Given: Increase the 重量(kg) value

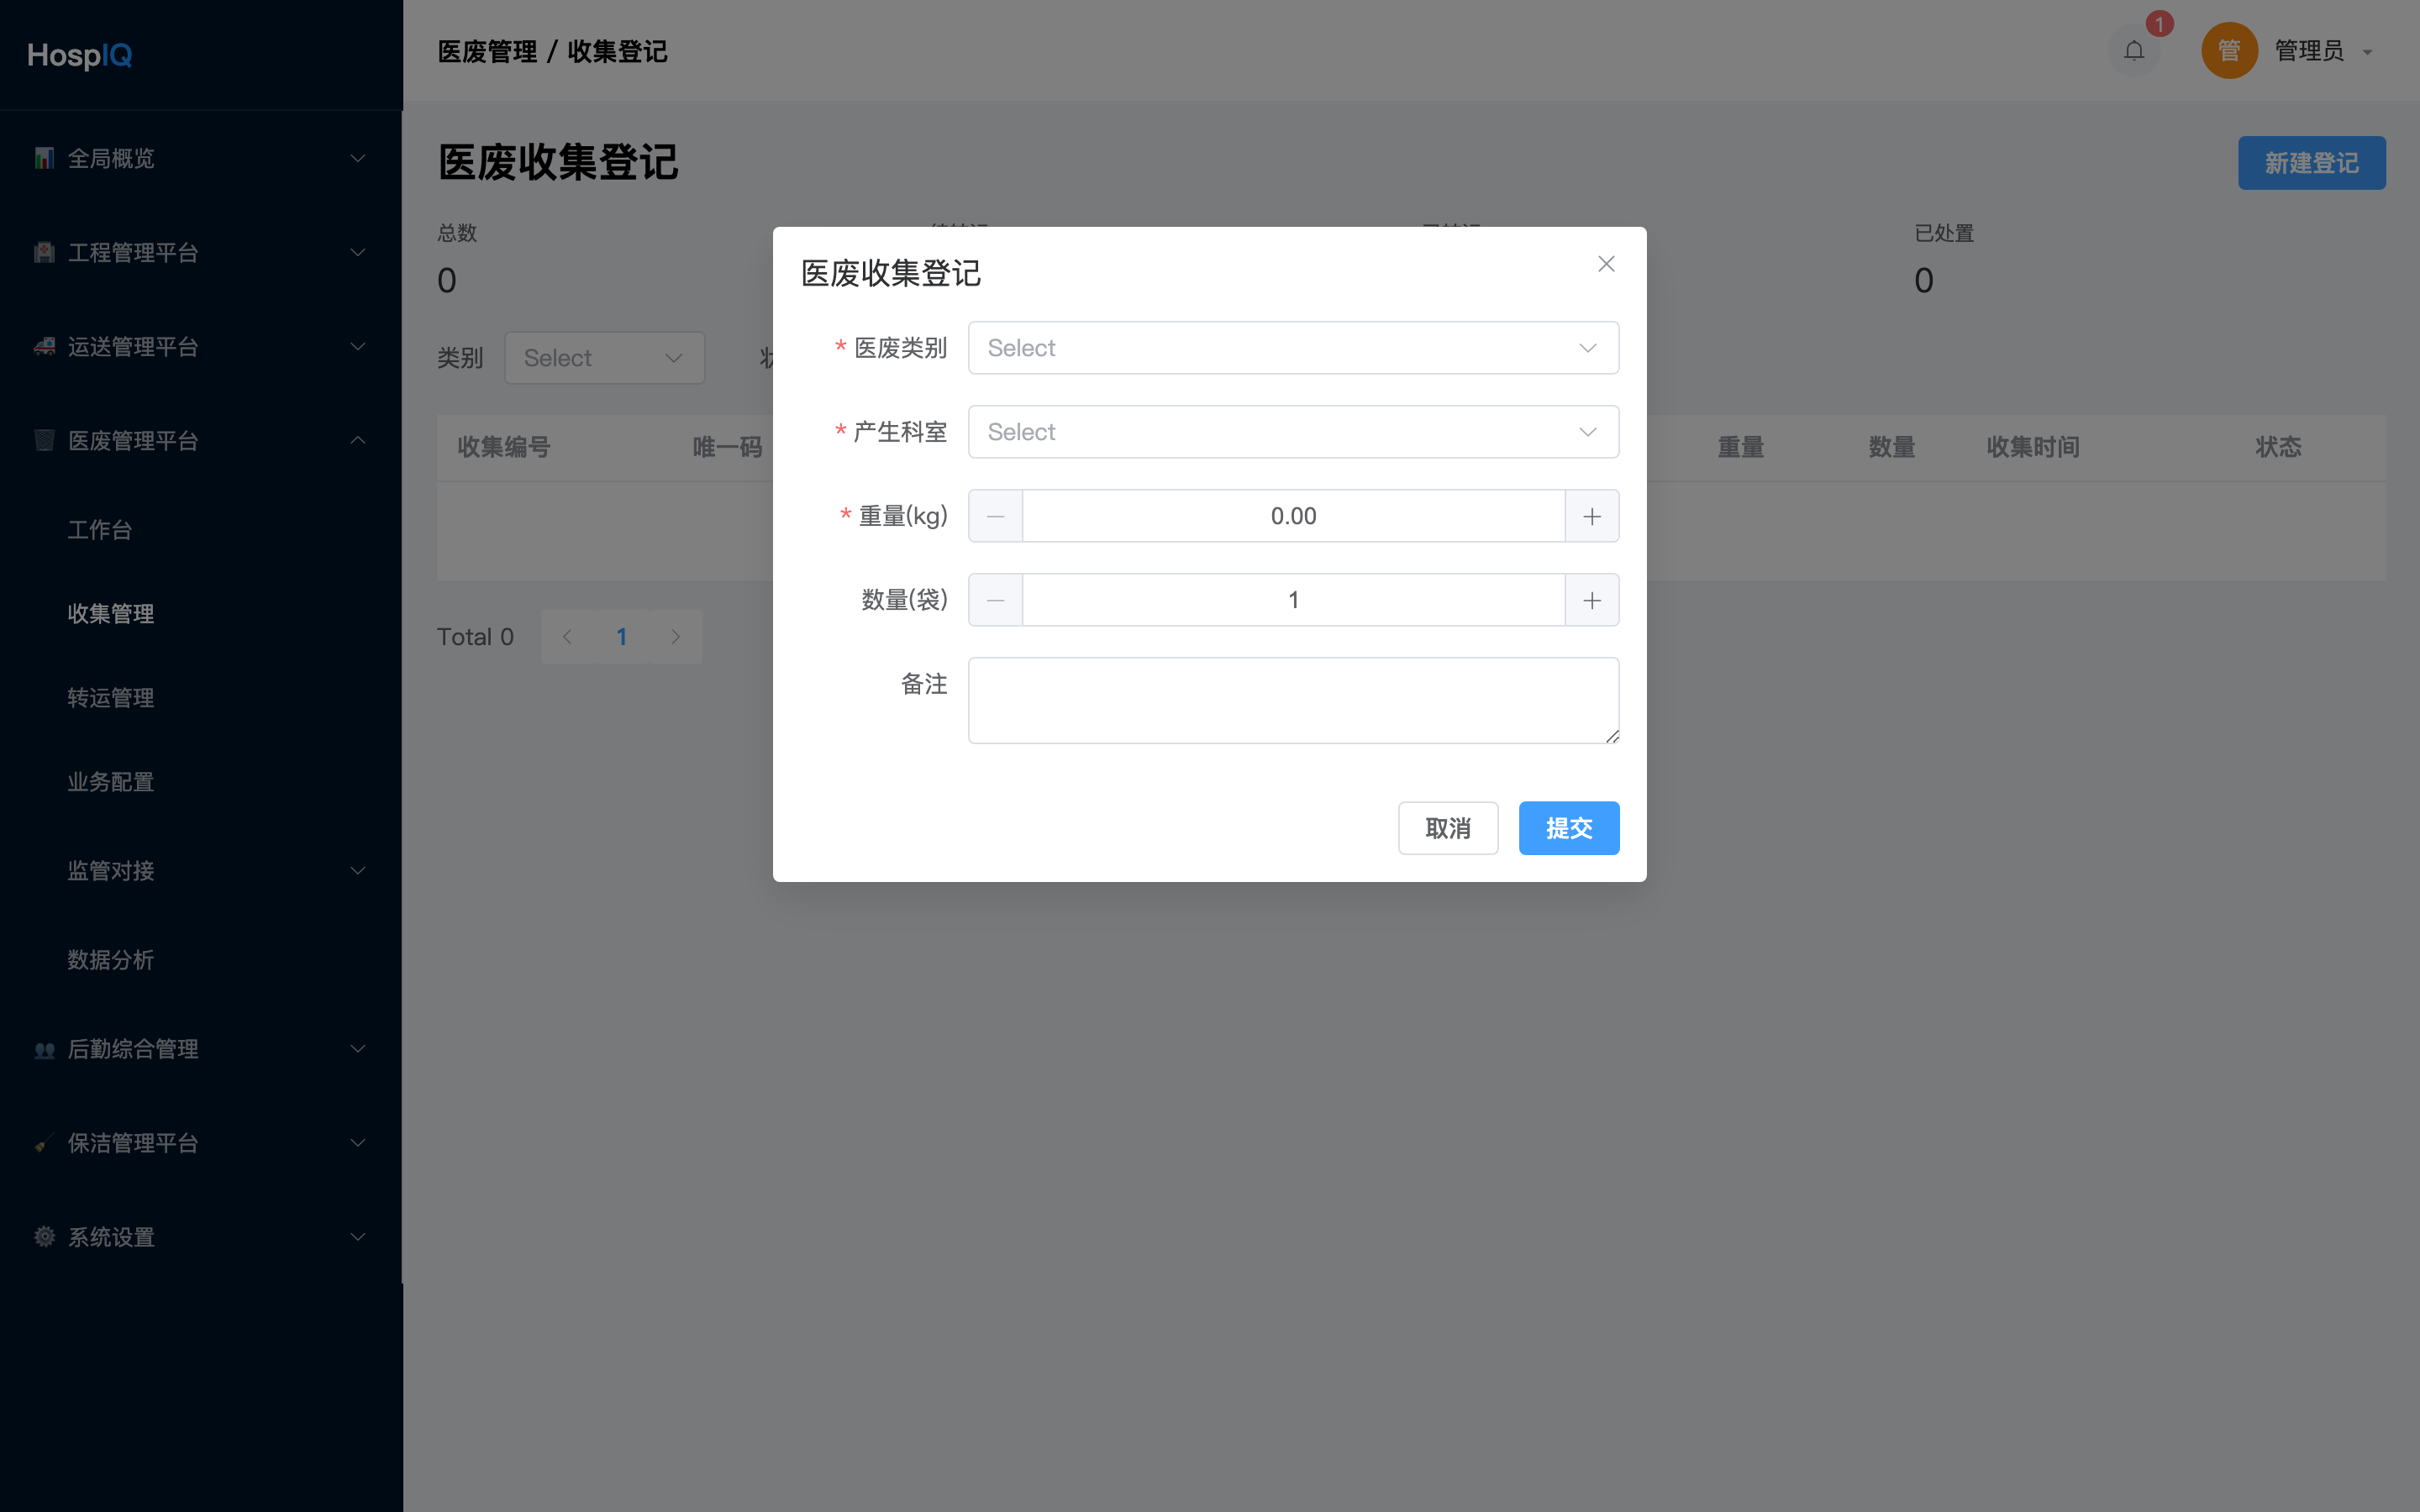Looking at the screenshot, I should 1592,516.
